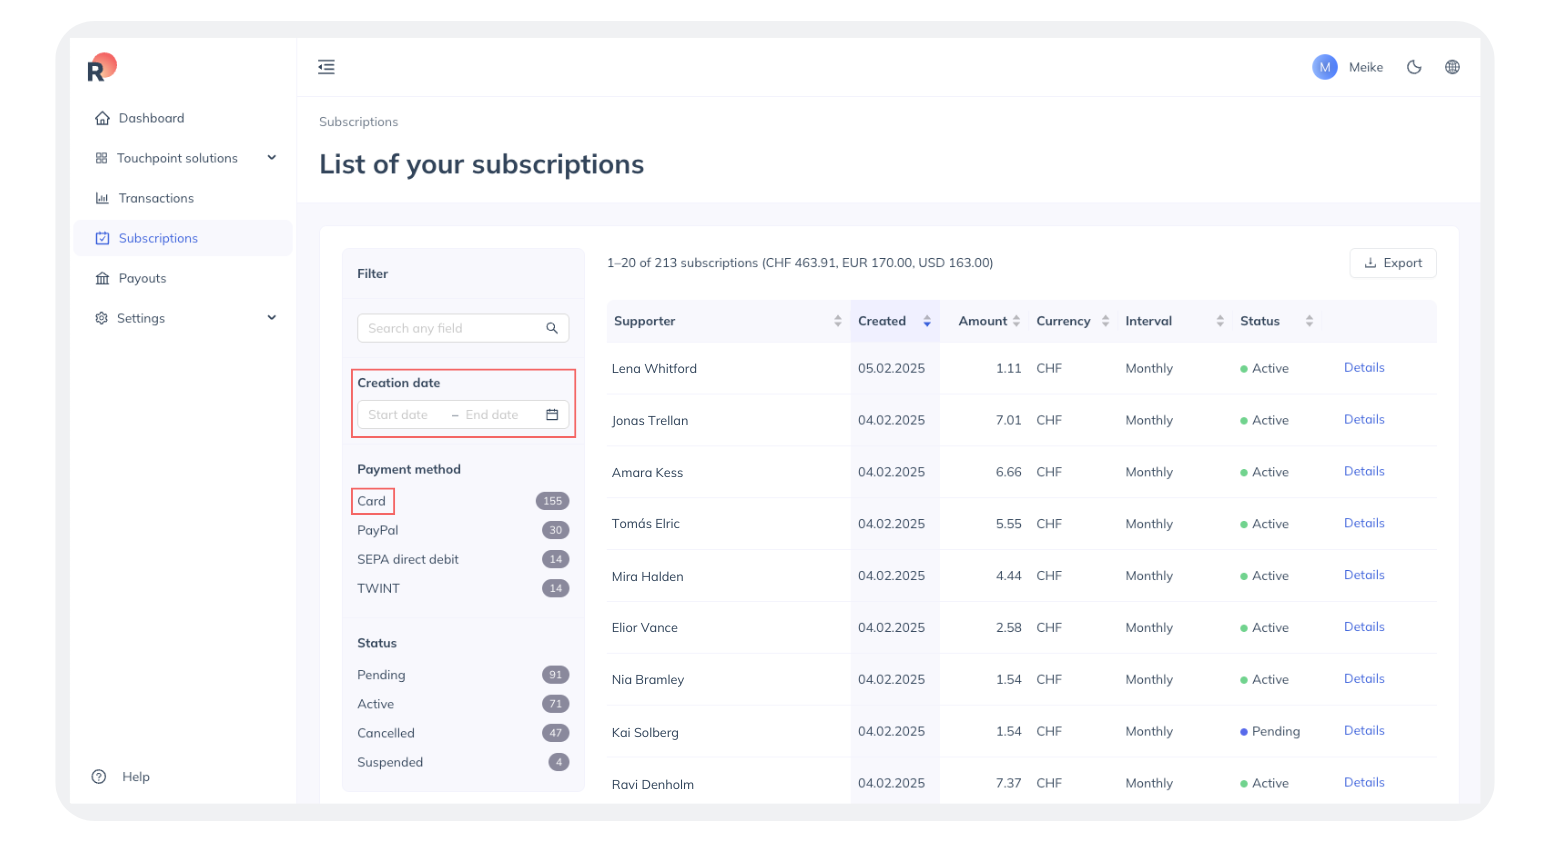Filter by PayPal payment method

pyautogui.click(x=378, y=530)
